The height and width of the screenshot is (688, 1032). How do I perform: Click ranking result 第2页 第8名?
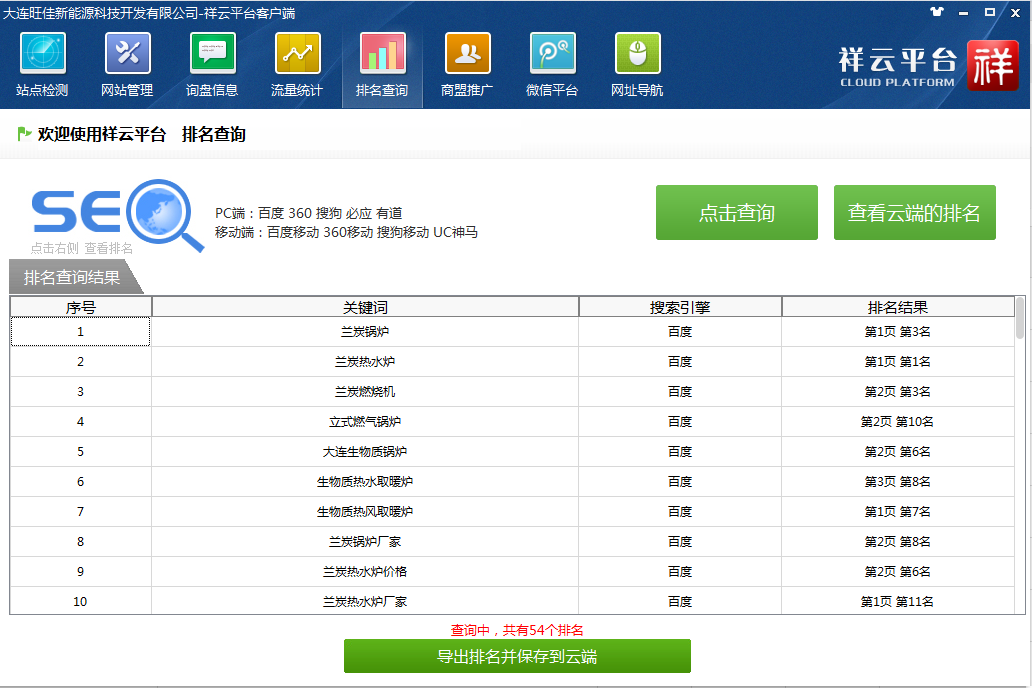(x=898, y=542)
